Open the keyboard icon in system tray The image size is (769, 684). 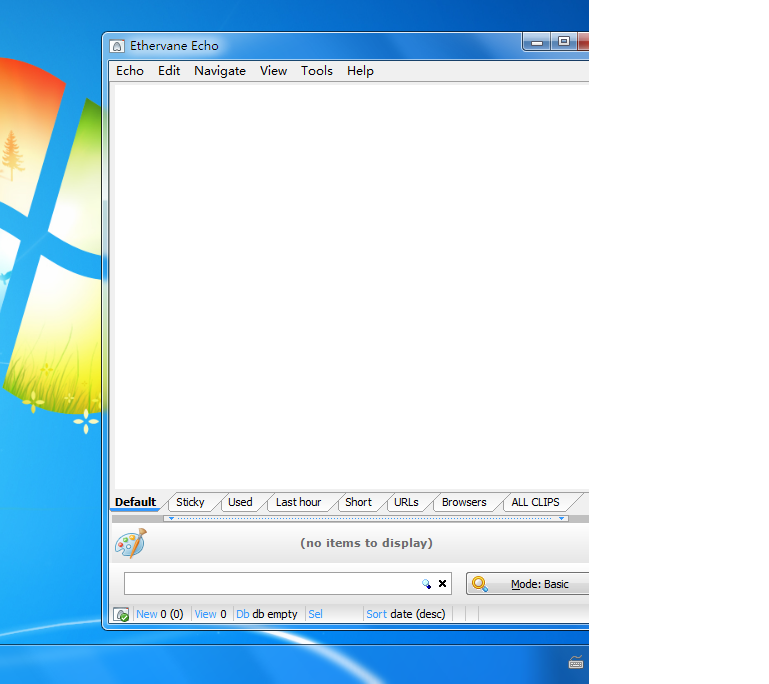coord(576,662)
